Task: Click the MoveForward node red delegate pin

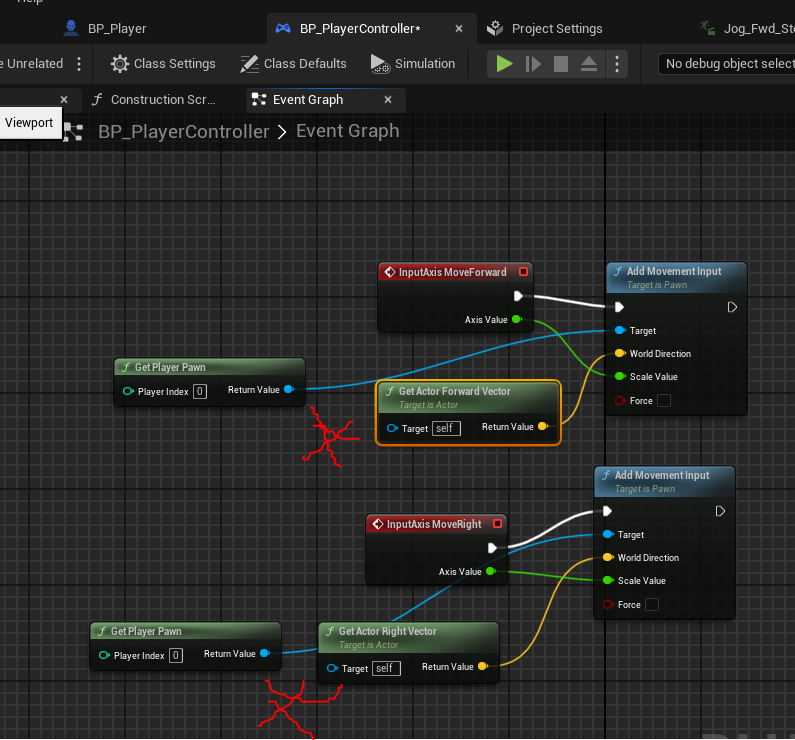Action: pos(523,272)
